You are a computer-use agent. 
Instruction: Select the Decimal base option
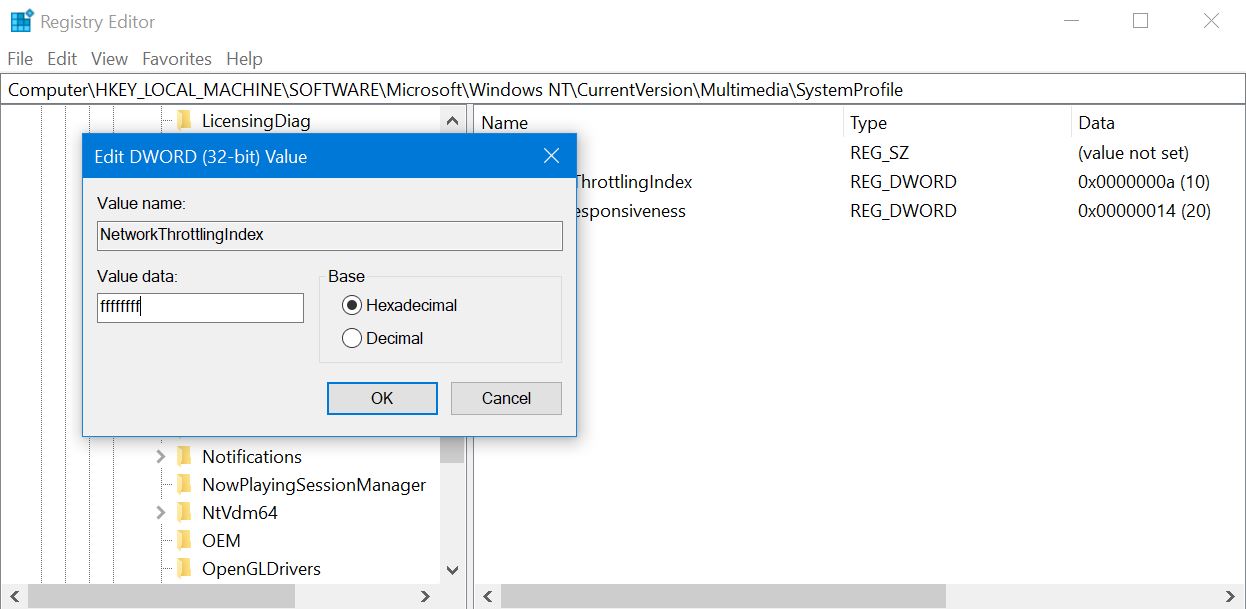click(x=352, y=338)
